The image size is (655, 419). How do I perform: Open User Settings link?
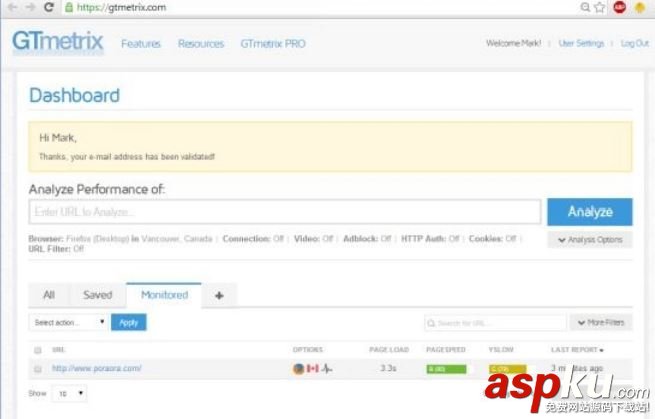pyautogui.click(x=581, y=43)
